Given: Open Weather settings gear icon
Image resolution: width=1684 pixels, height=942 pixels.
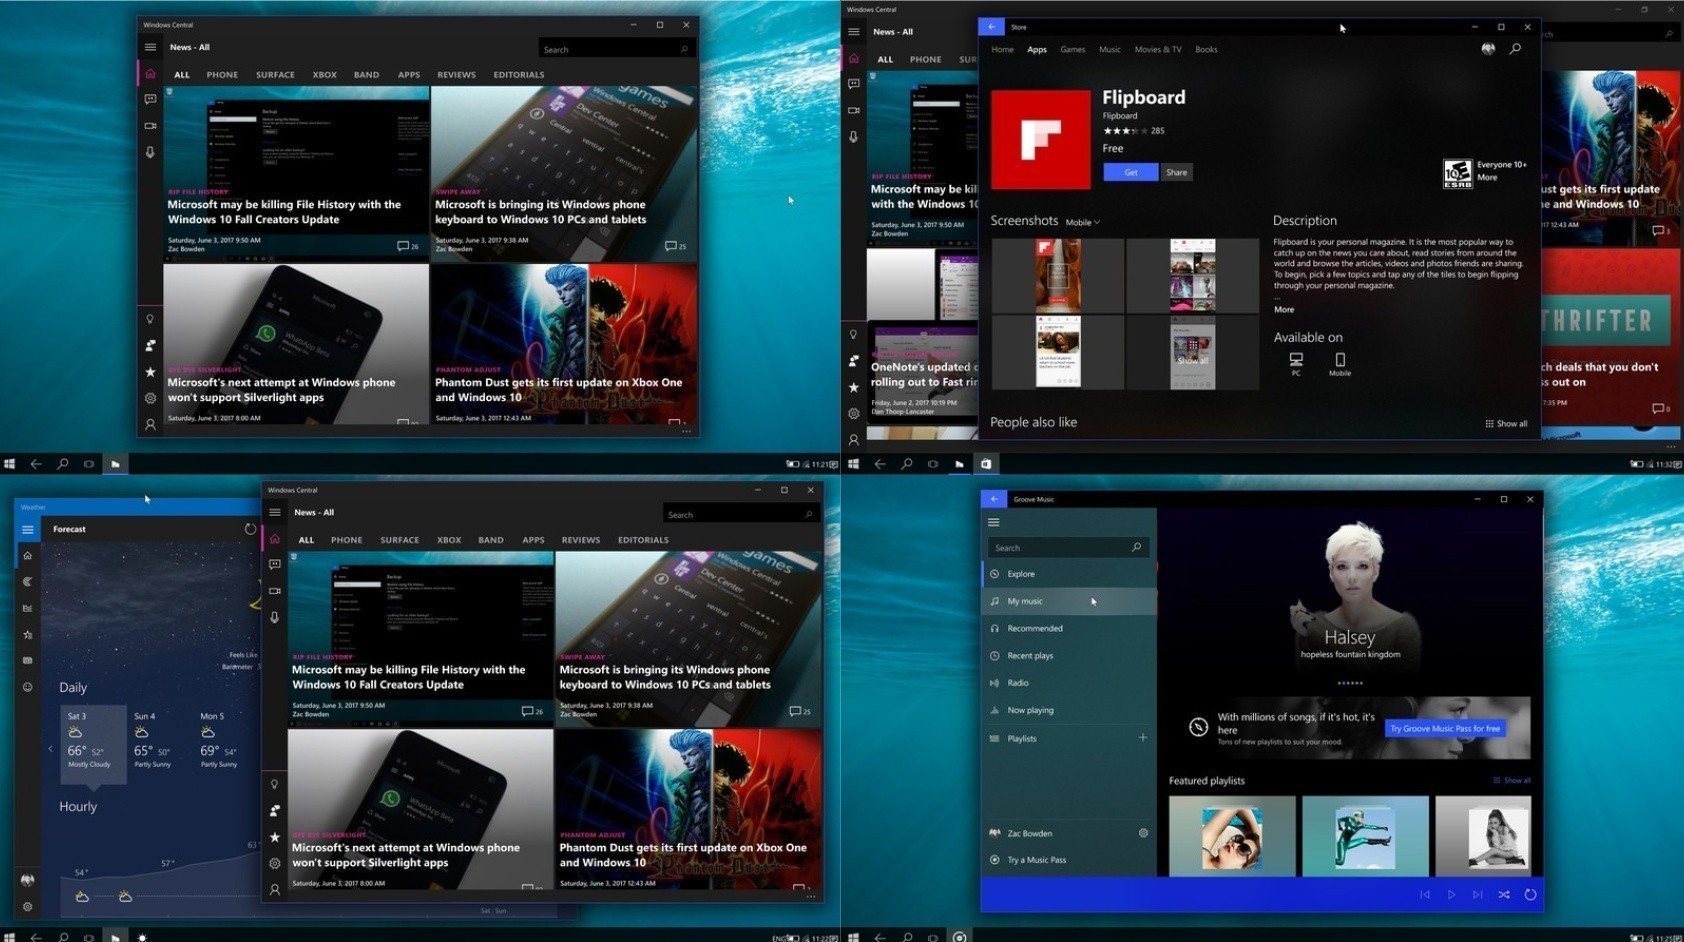Looking at the screenshot, I should [x=28, y=907].
